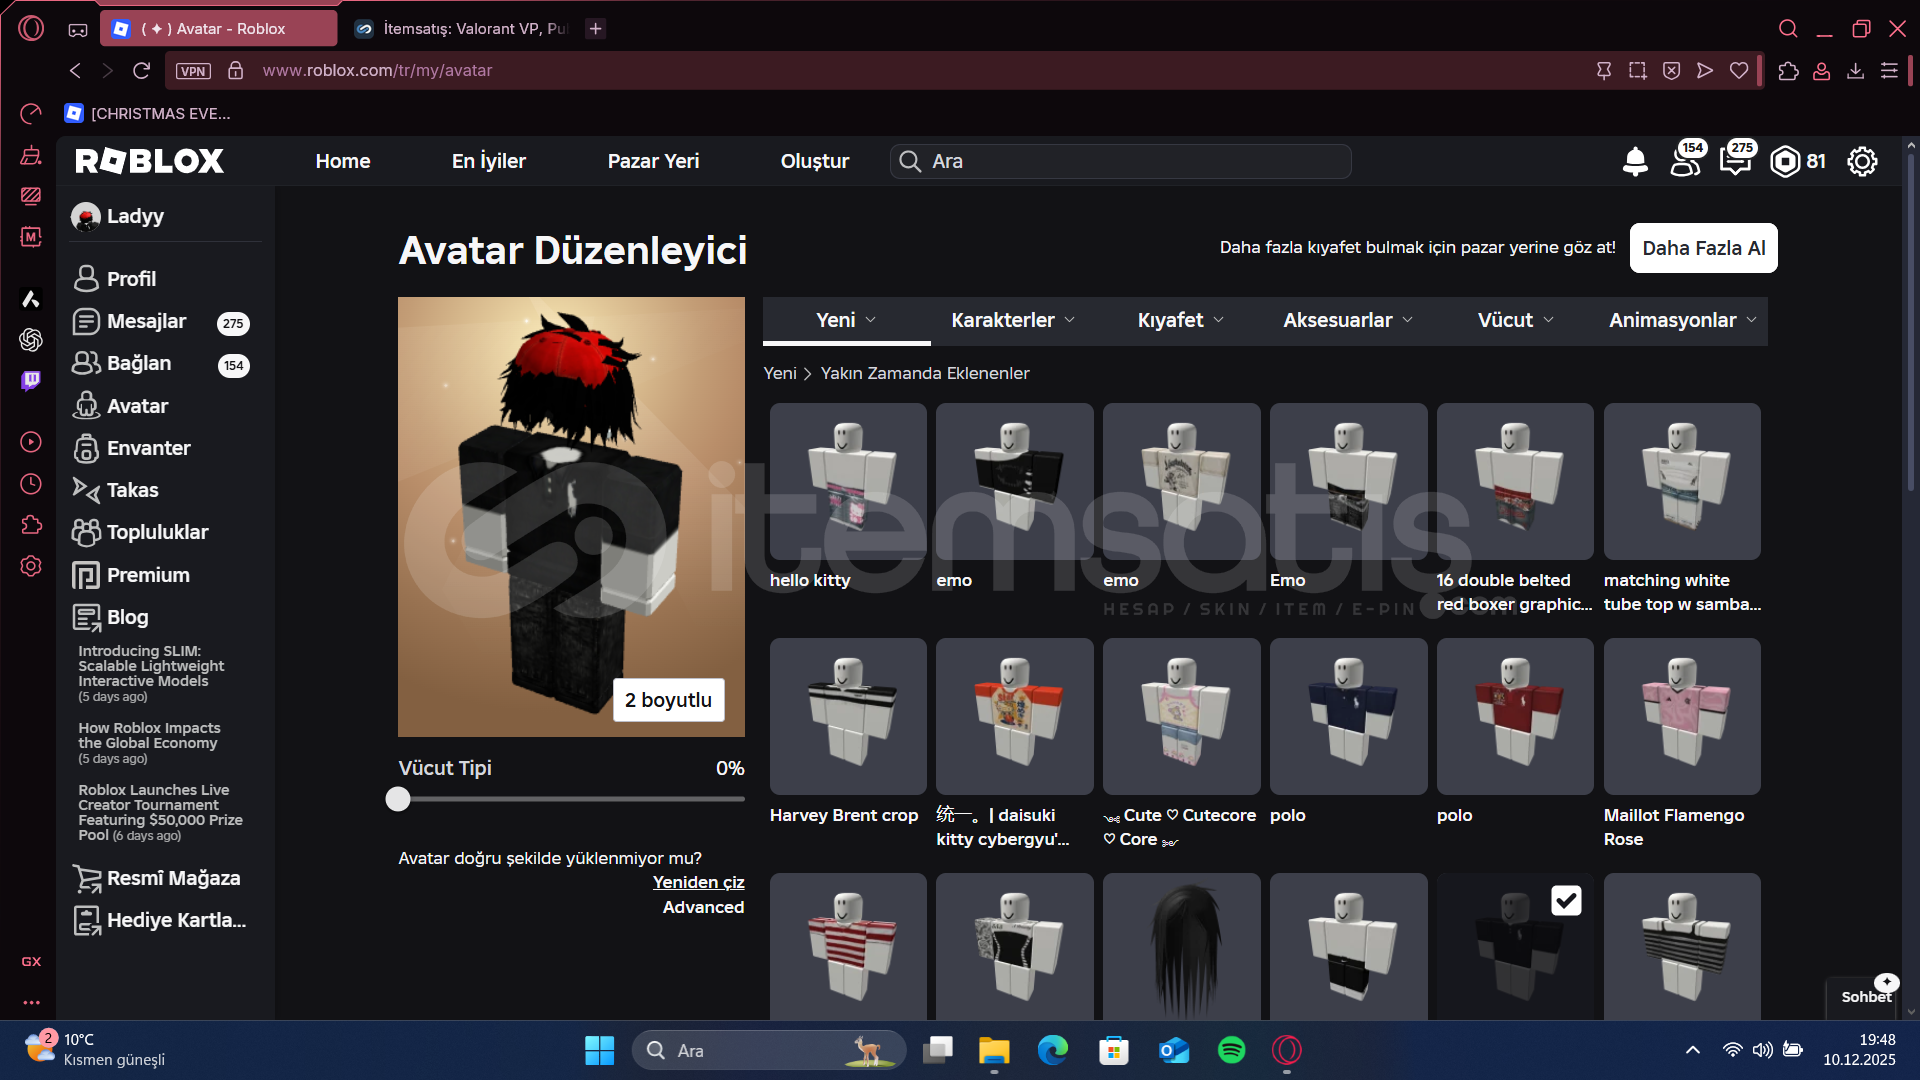Toggle the VPN badge in address bar
Screen dimensions: 1920x1080
(x=193, y=71)
